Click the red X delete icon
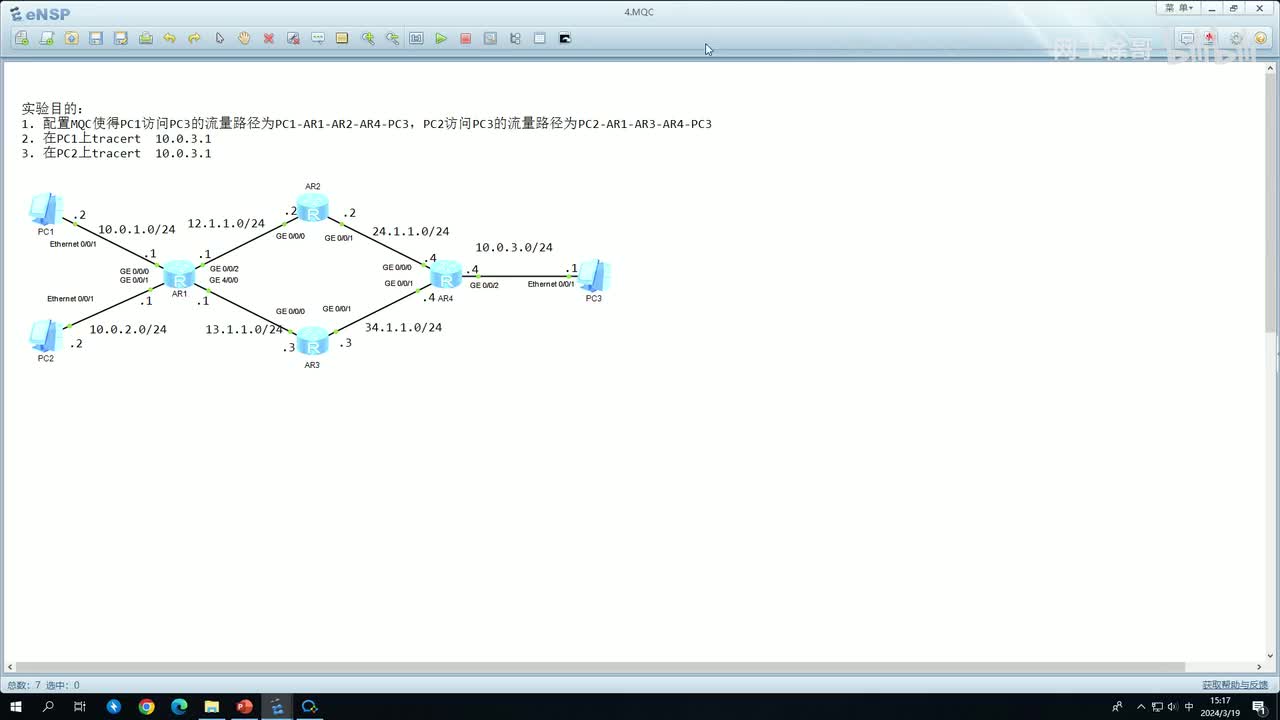This screenshot has width=1280, height=720. tap(269, 38)
